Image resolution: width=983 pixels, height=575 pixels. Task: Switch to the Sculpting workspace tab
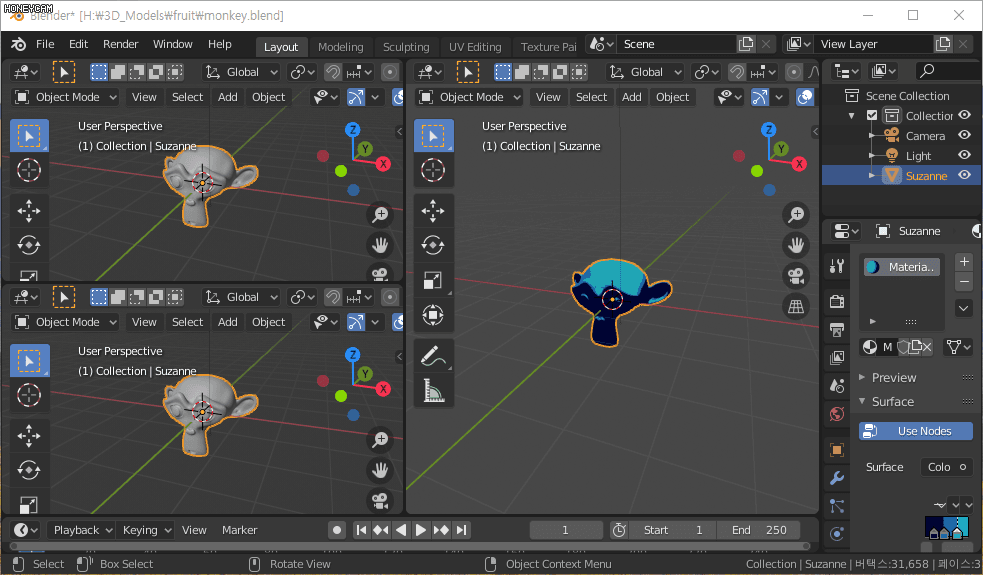coord(406,47)
